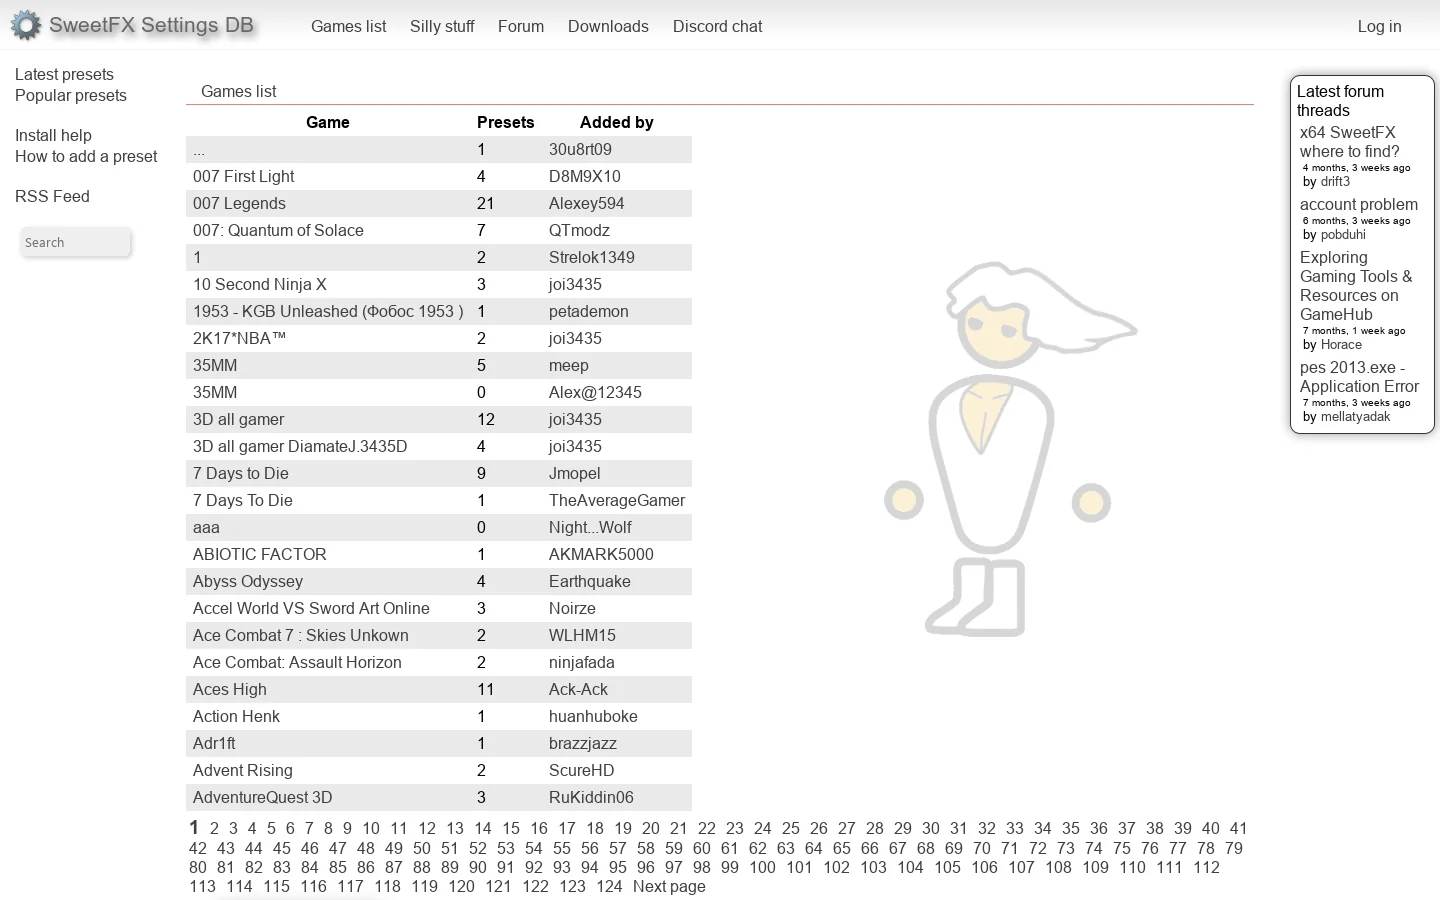
Task: Click the SweetFX Settings DB title
Action: [151, 25]
